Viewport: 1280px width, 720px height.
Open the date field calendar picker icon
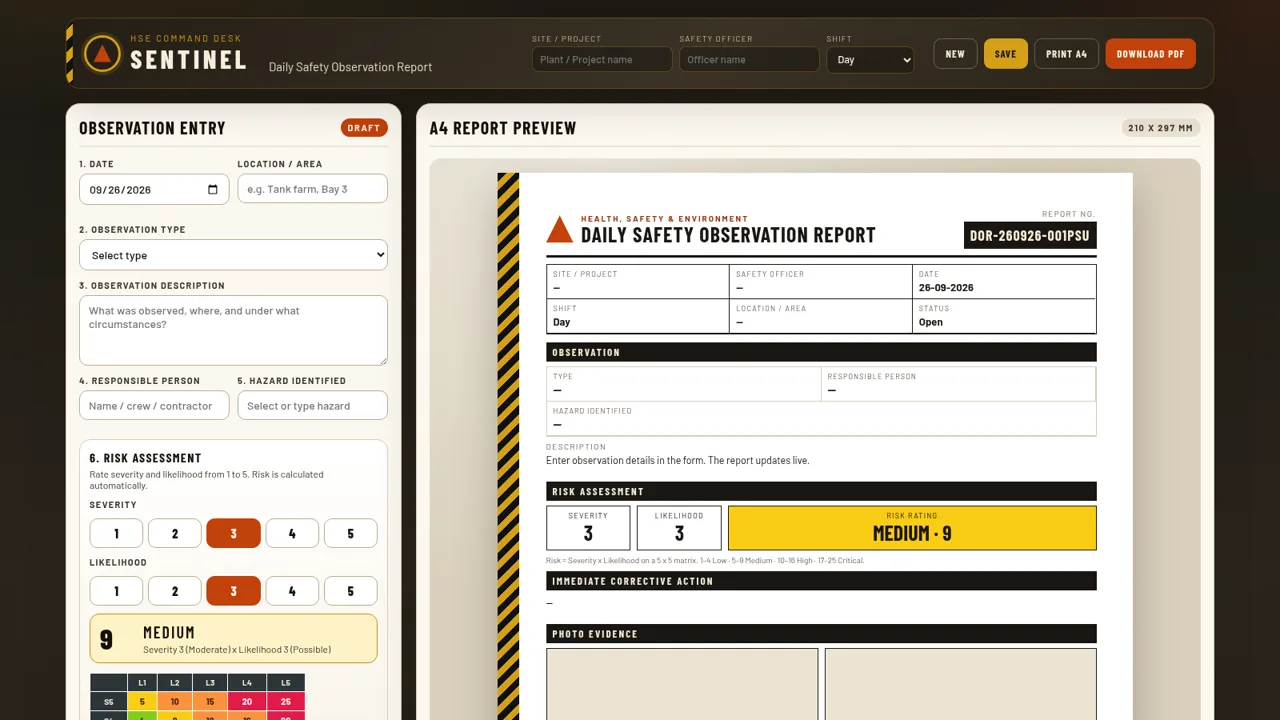(x=213, y=189)
